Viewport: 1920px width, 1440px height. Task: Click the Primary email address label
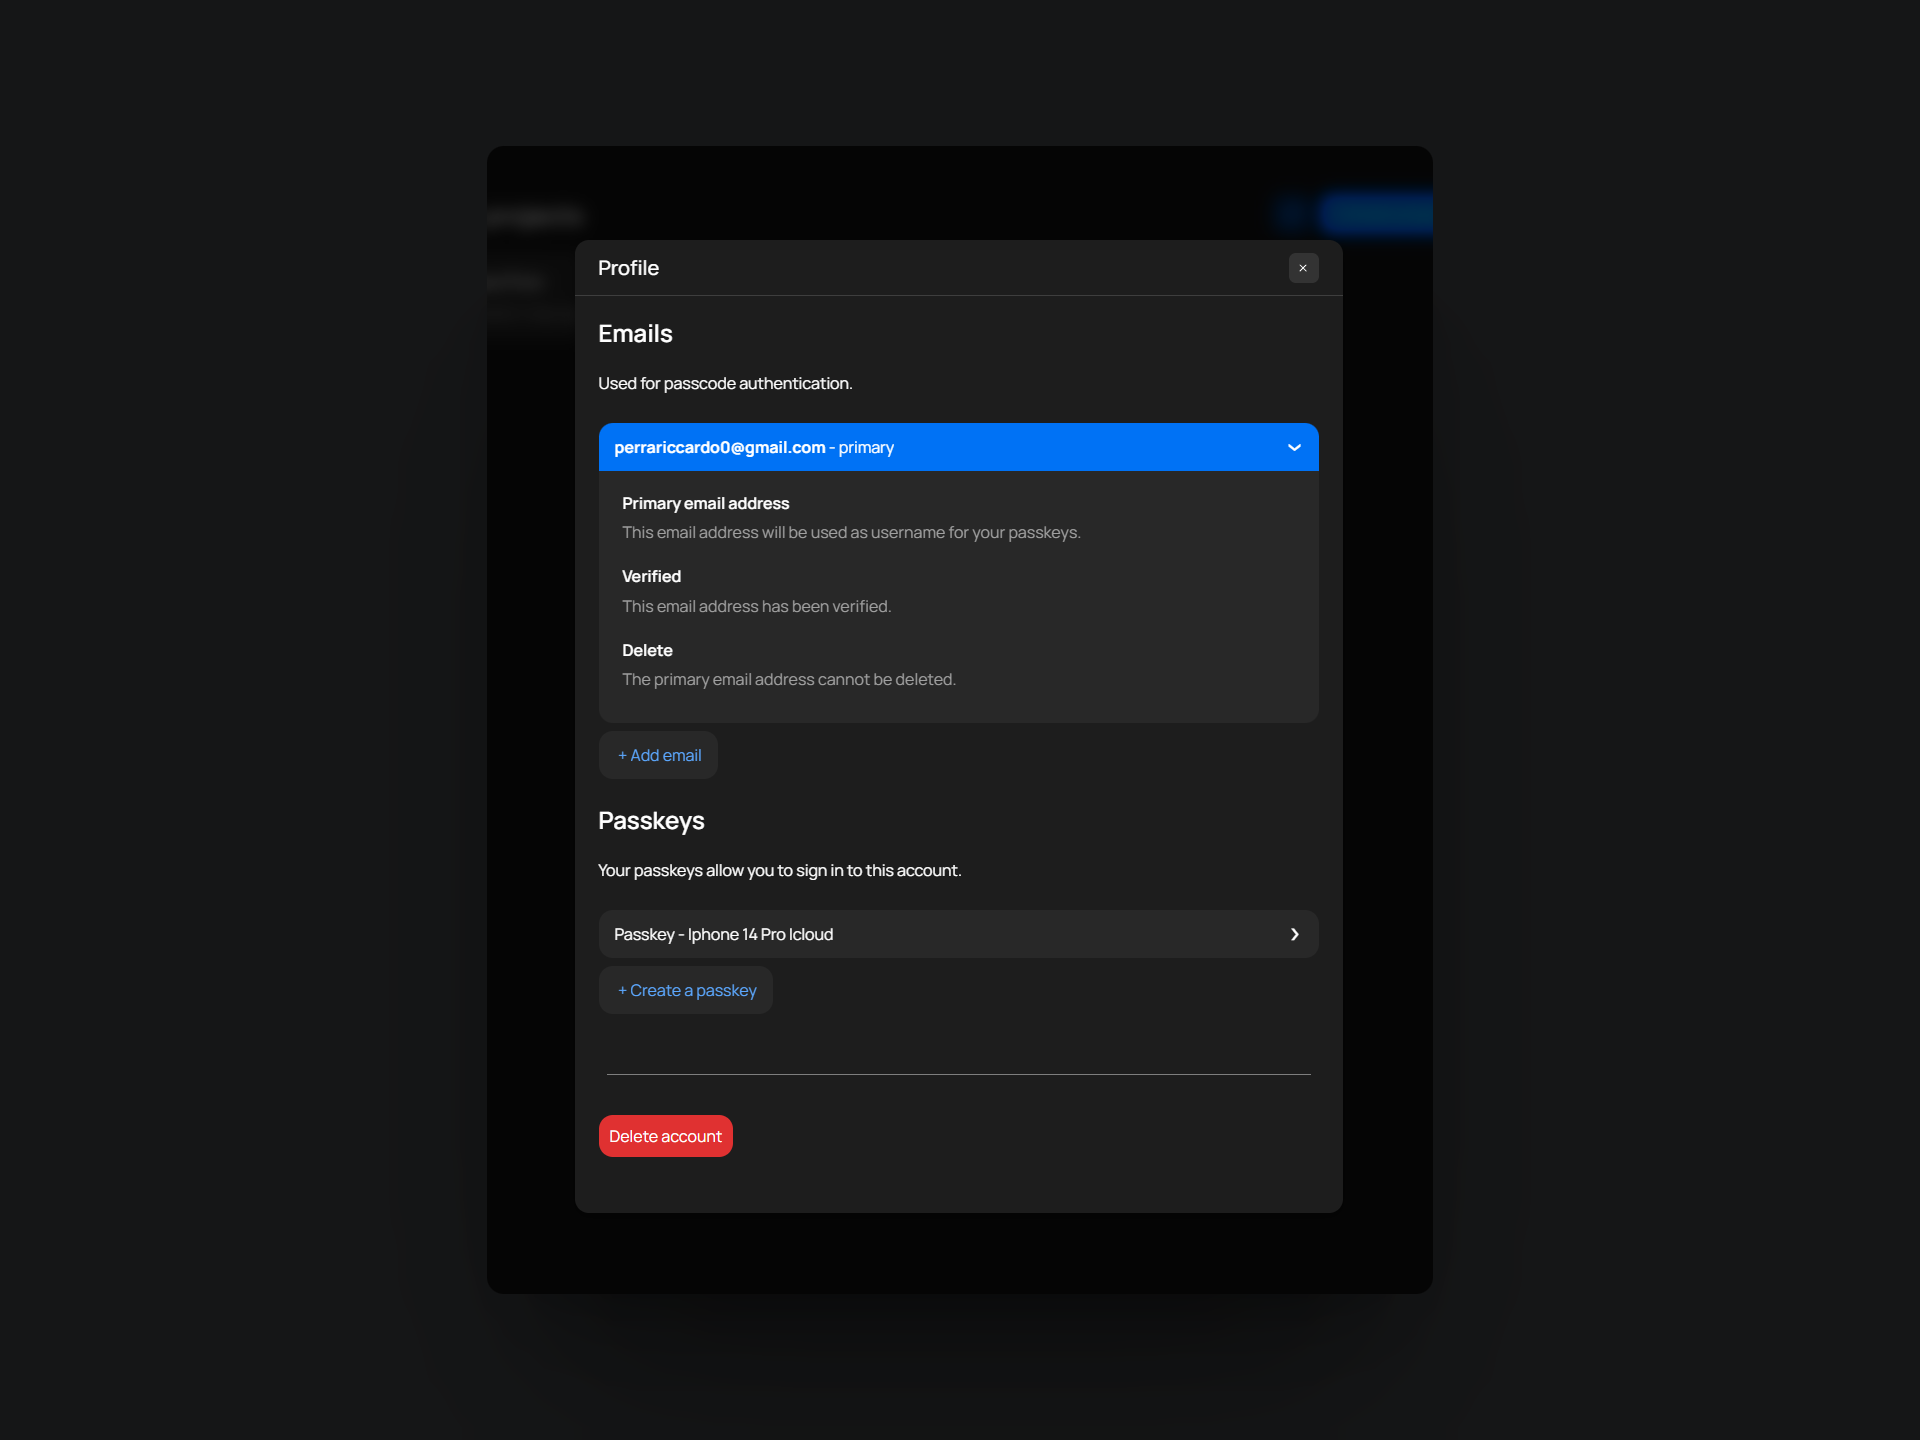(x=705, y=503)
